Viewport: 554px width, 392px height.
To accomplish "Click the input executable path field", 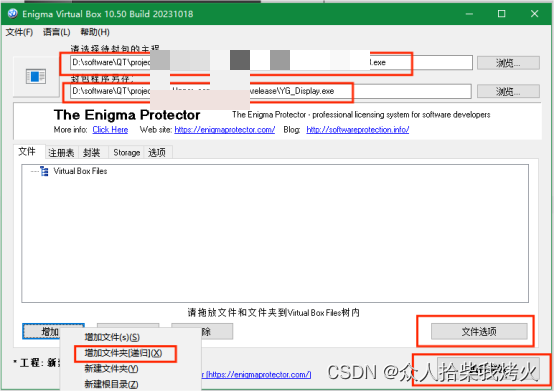I will [x=271, y=63].
